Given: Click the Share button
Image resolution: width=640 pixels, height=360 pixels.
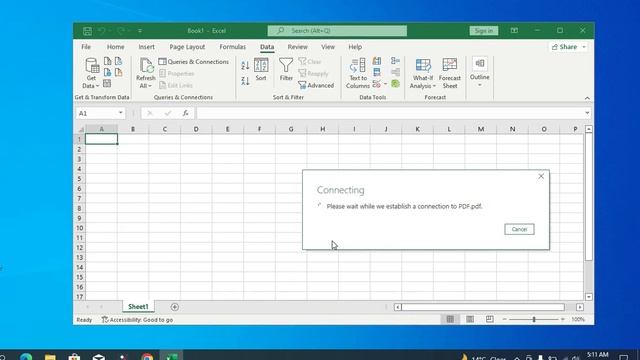Looking at the screenshot, I should tap(569, 47).
